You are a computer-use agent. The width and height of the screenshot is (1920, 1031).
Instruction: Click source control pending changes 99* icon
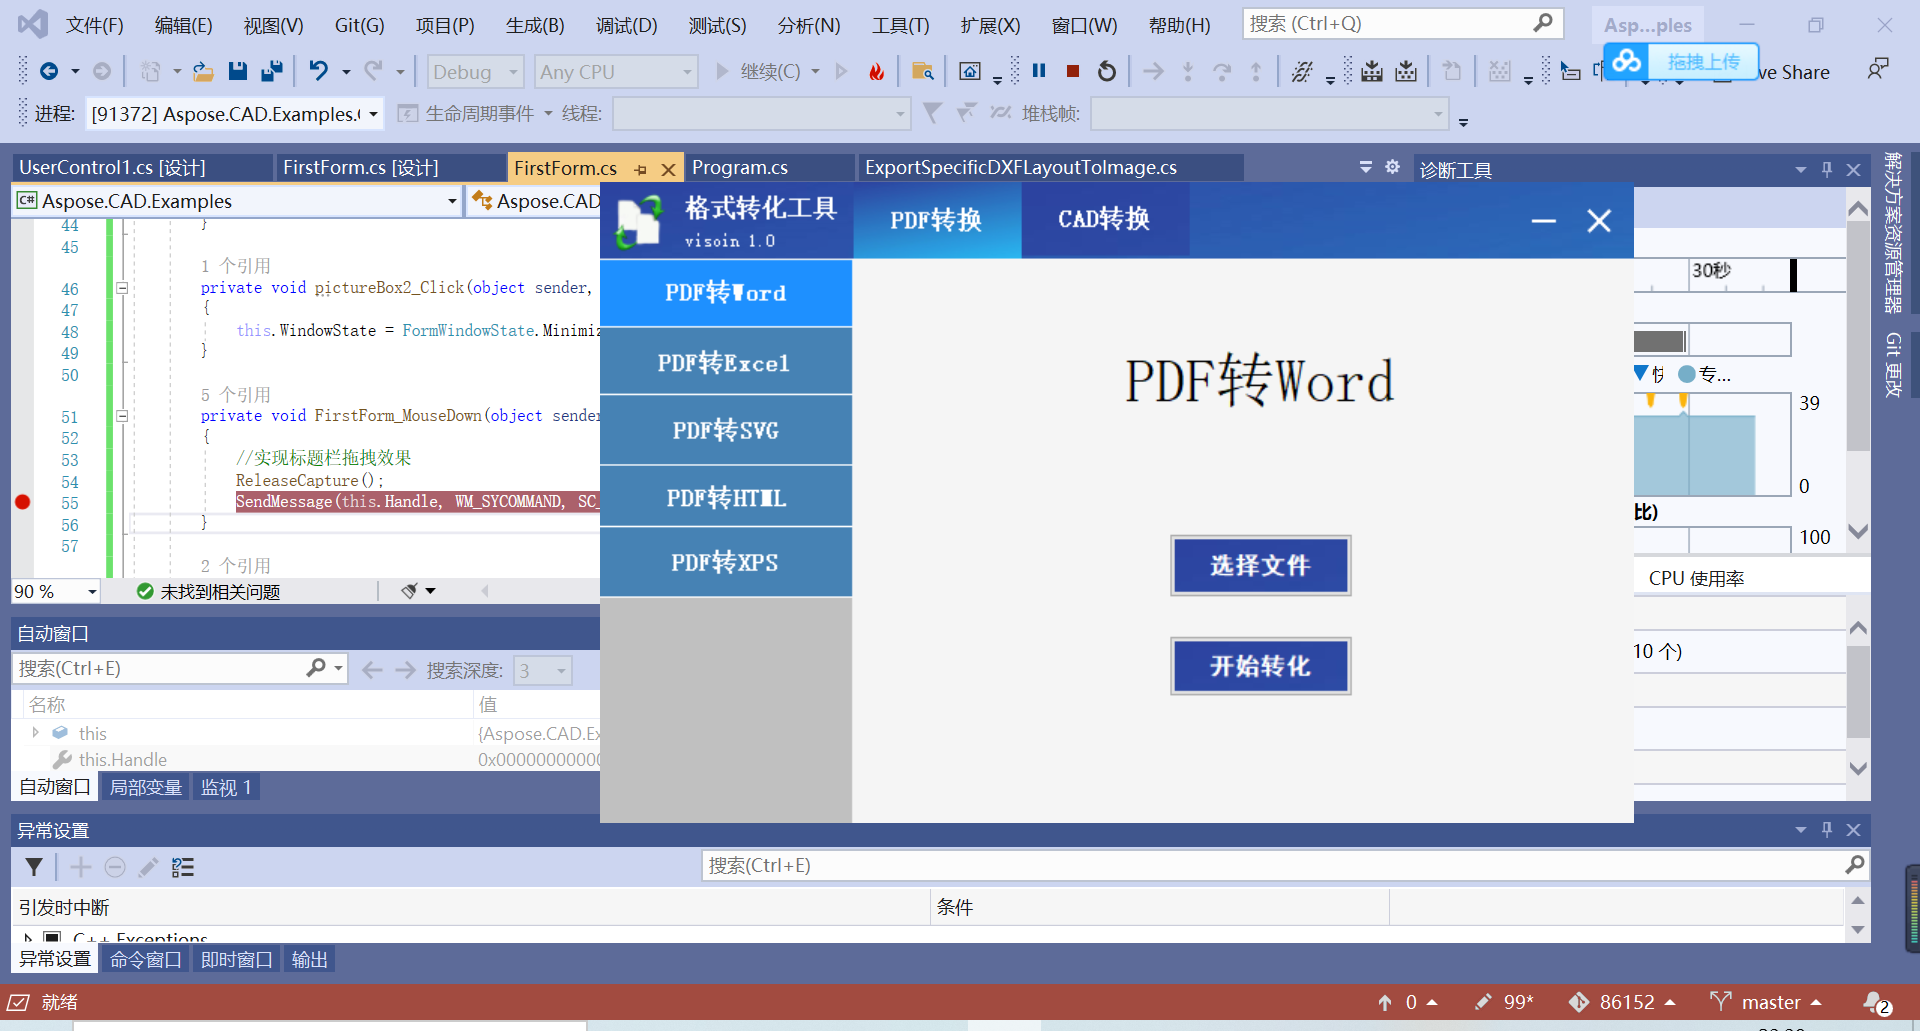1505,1002
